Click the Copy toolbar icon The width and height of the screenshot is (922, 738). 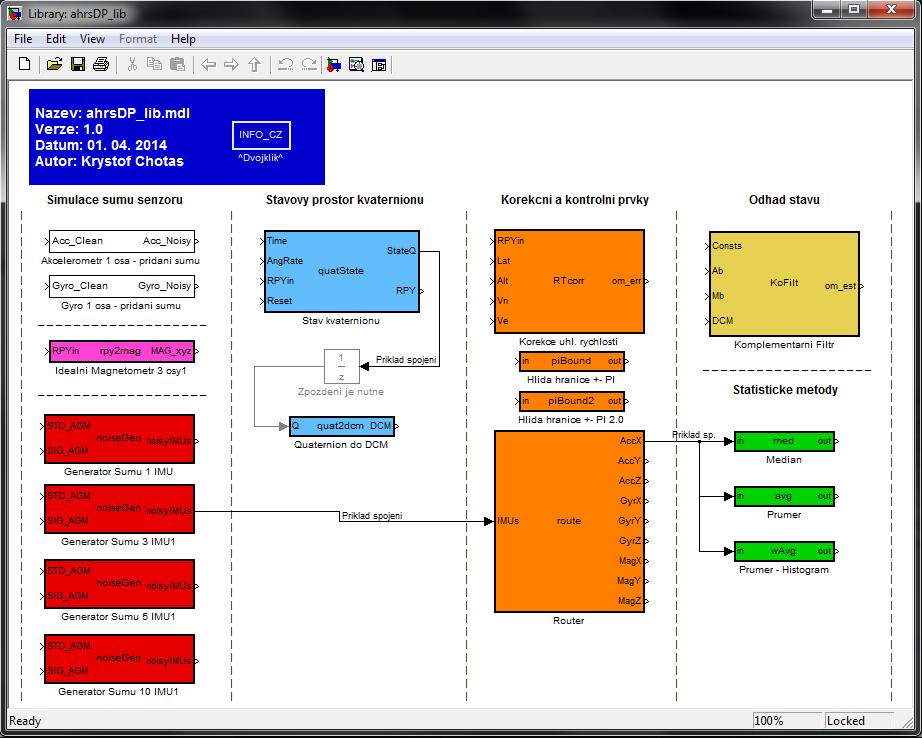[x=154, y=64]
